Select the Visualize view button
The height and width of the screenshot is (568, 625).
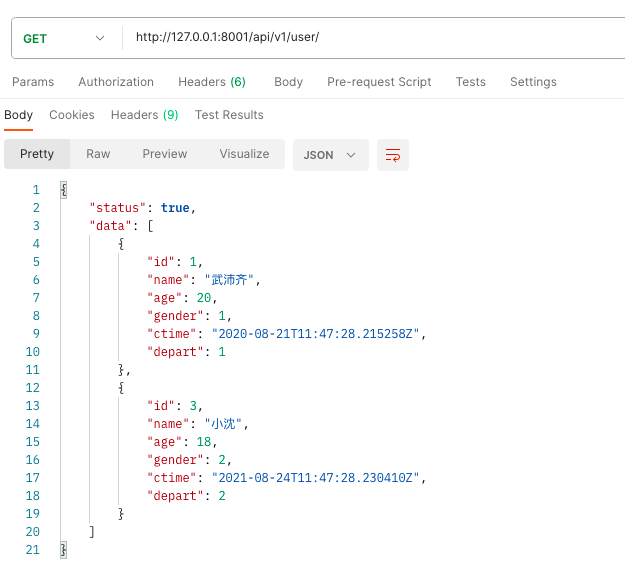click(x=244, y=154)
